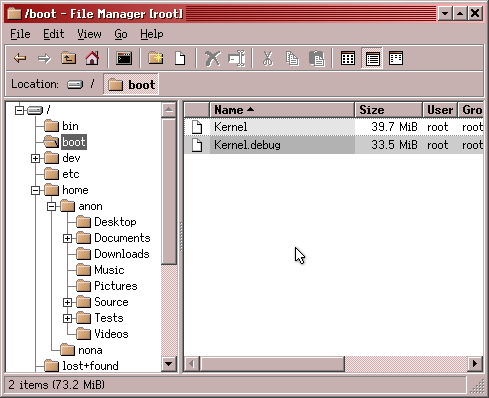Screen dimensions: 489x398
Task: Click file list scroll left arrow
Action: [x=192, y=364]
